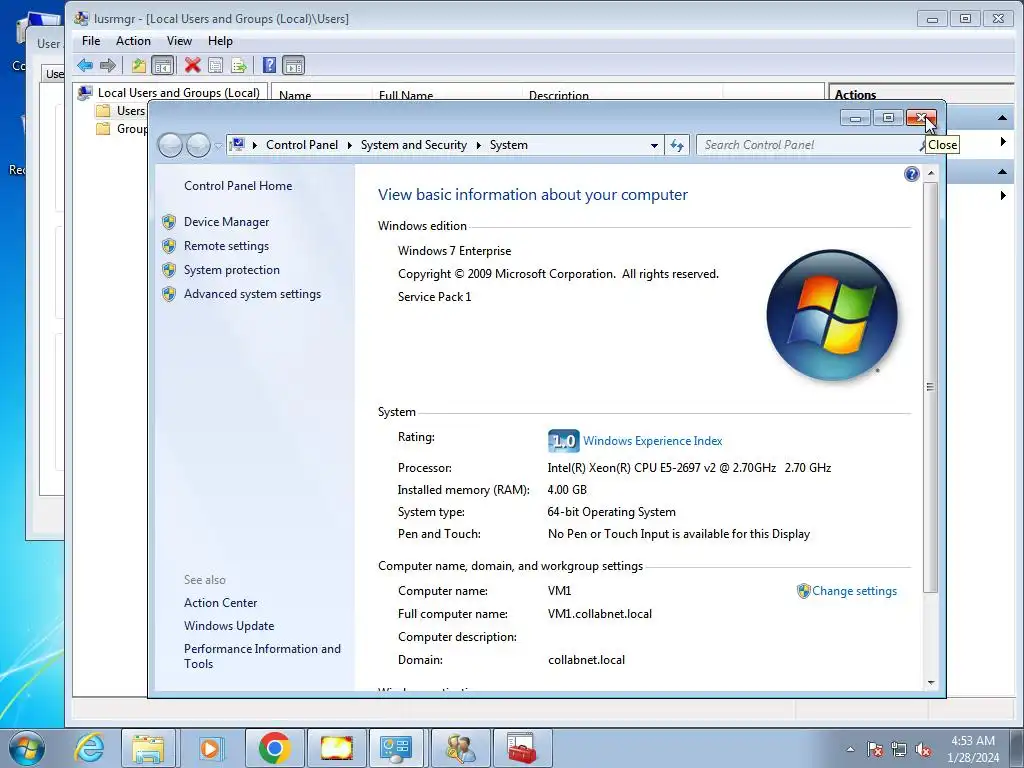Image resolution: width=1024 pixels, height=768 pixels.
Task: Open Device Manager link
Action: point(226,222)
